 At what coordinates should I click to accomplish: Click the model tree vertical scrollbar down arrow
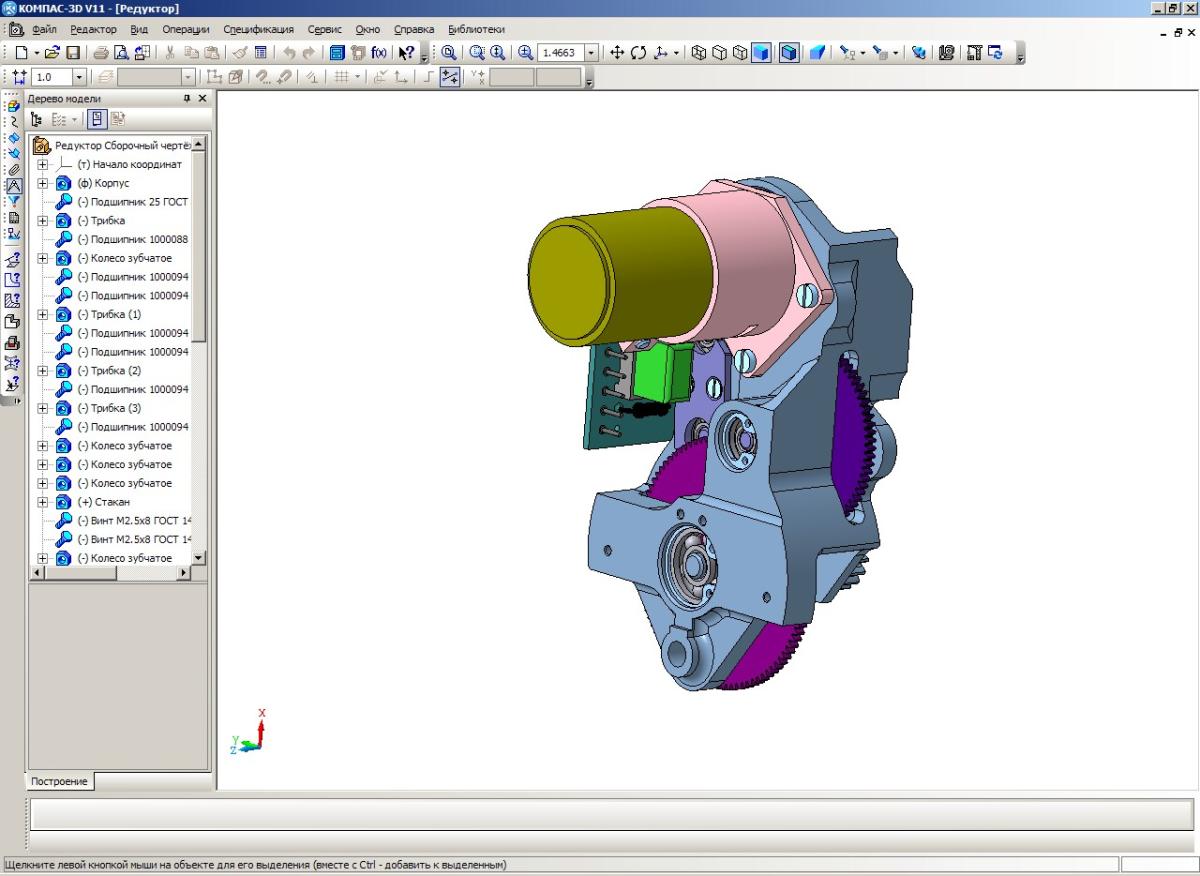point(198,557)
